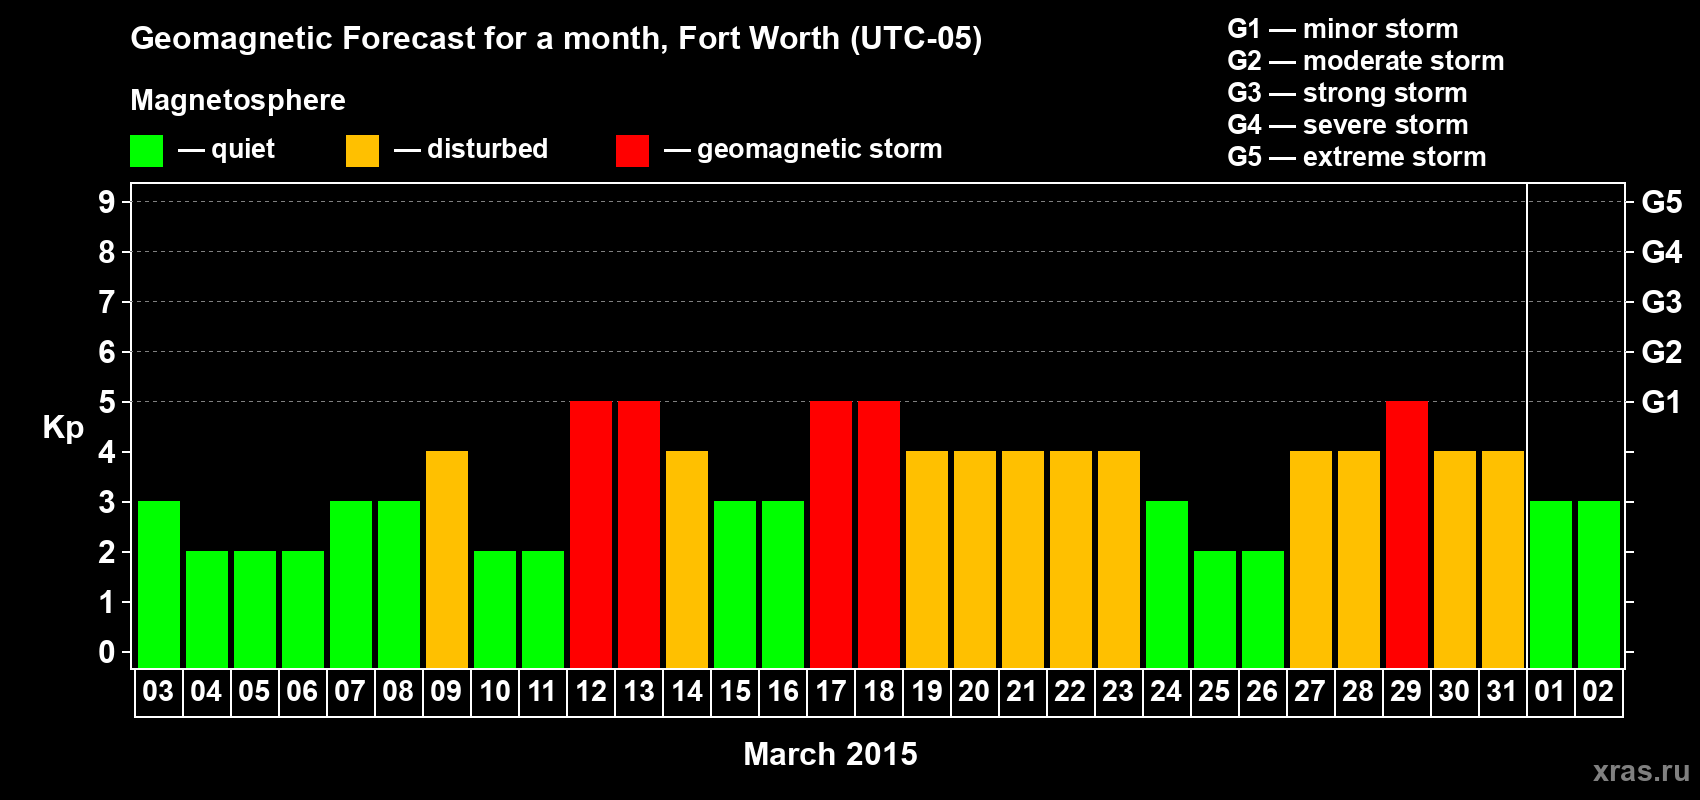Viewport: 1700px width, 800px height.
Task: Select the green bar for day 03
Action: pyautogui.click(x=159, y=584)
